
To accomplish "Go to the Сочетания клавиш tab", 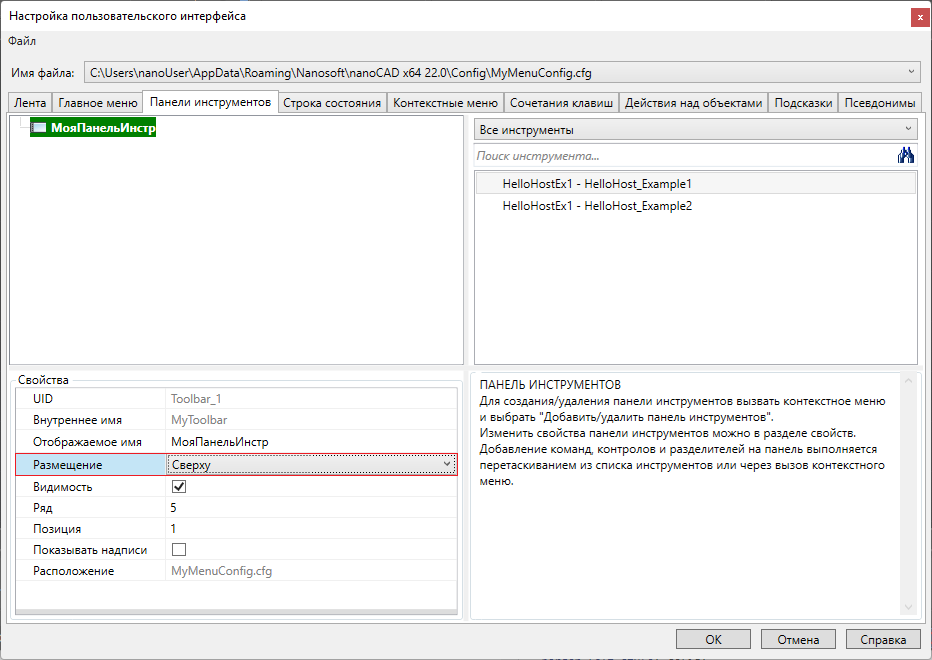I will pyautogui.click(x=561, y=103).
